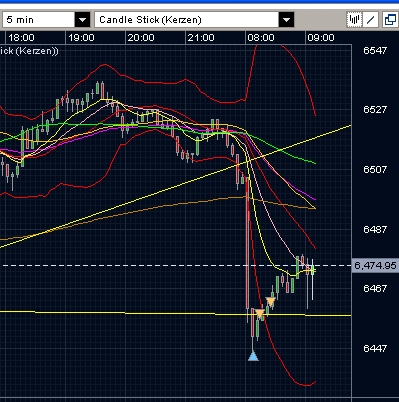Image resolution: width=399 pixels, height=402 pixels.
Task: Click the 20:00 time axis label
Action: click(141, 38)
